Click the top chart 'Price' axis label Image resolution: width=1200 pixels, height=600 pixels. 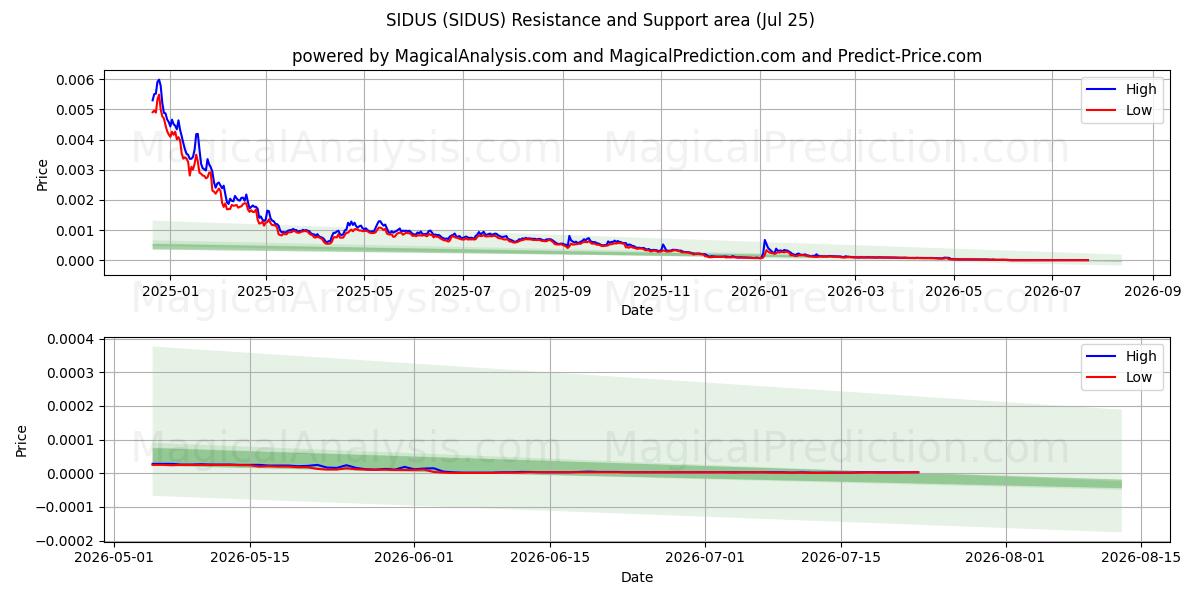pos(42,174)
